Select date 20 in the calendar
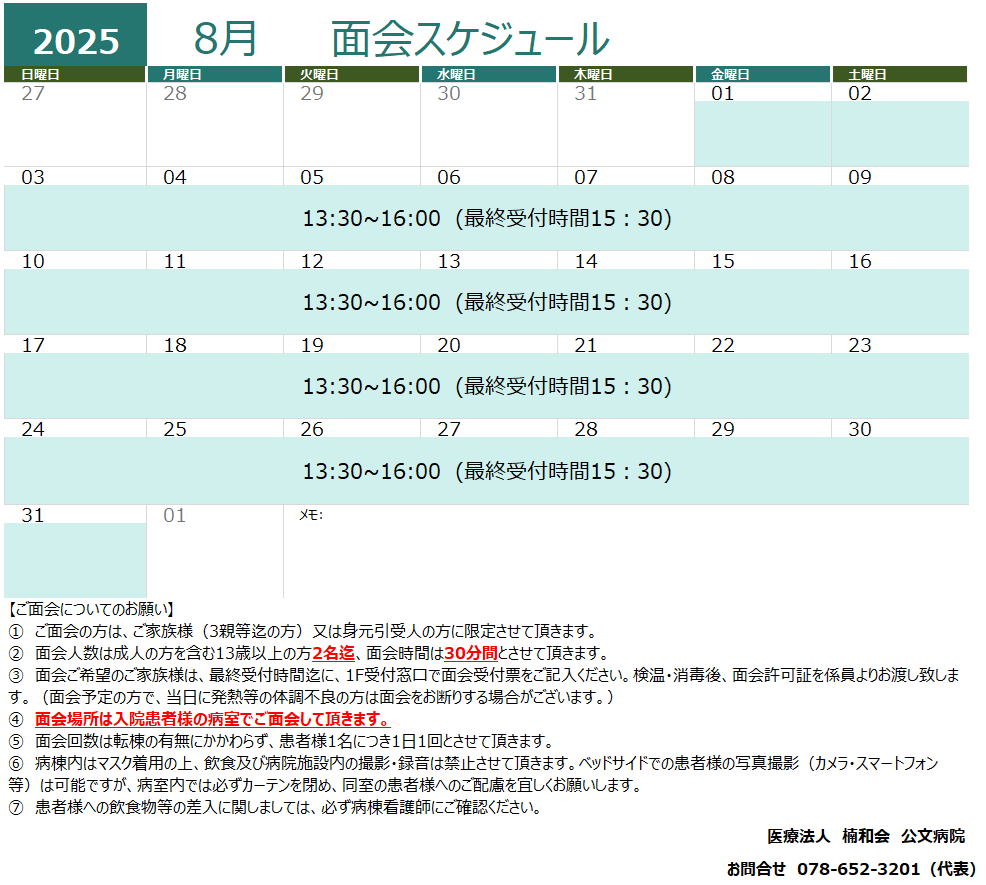Image resolution: width=986 pixels, height=885 pixels. coord(449,345)
